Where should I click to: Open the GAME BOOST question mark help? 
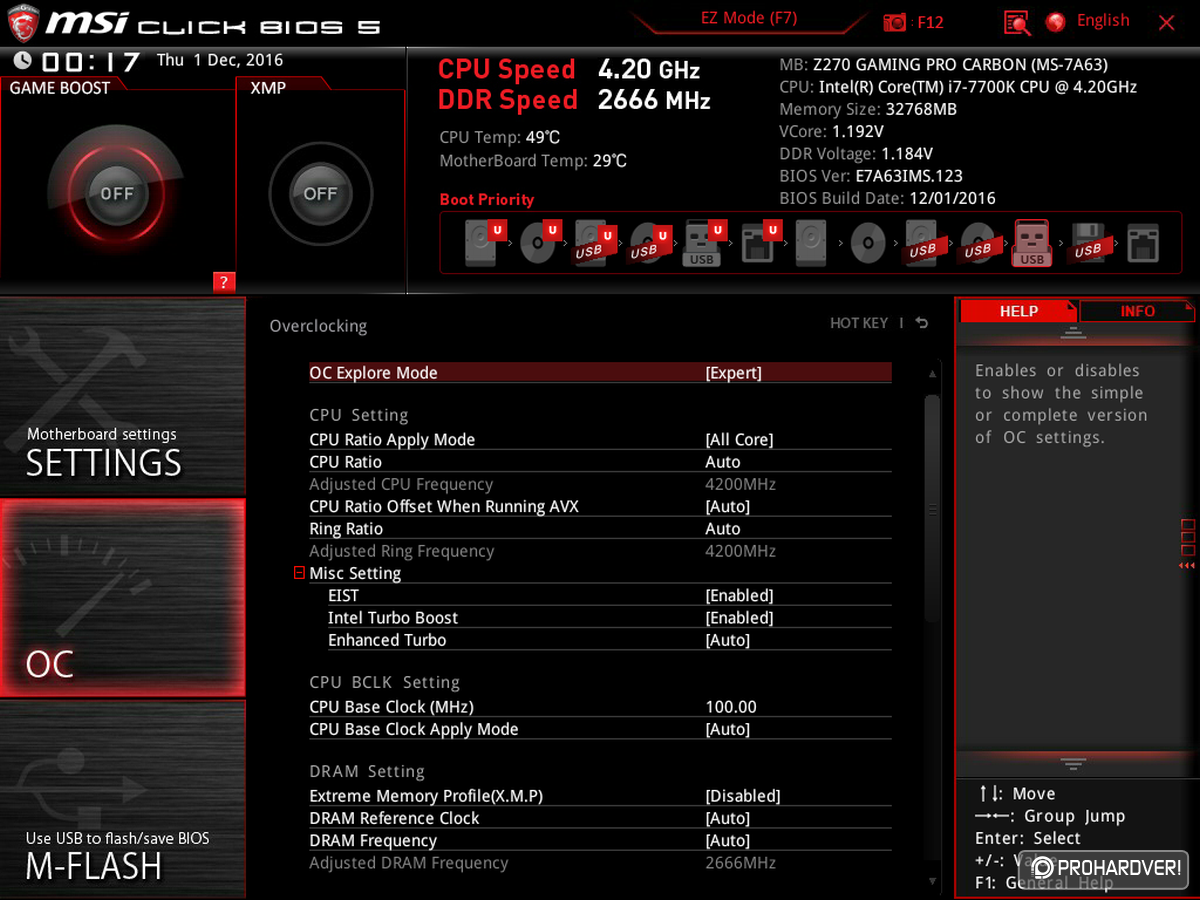click(224, 282)
